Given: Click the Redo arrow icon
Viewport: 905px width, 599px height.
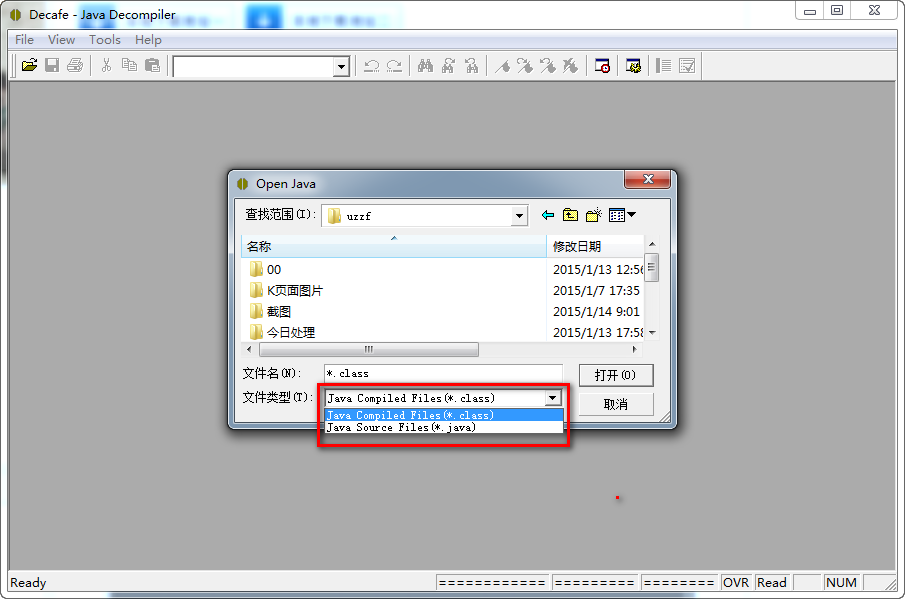Looking at the screenshot, I should 394,66.
